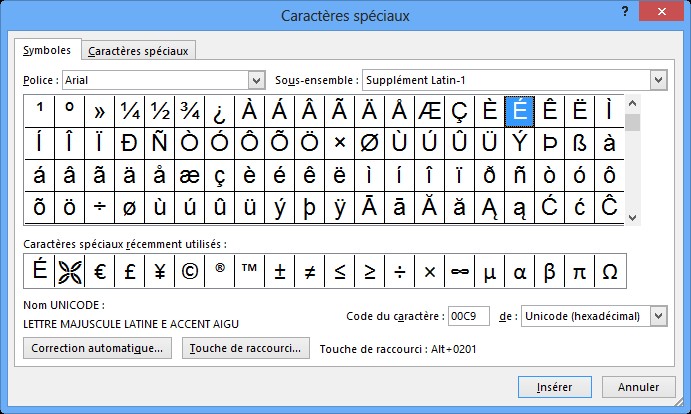Select the euro sign in recent symbols
Viewport: 691px width, 414px height.
(x=100, y=271)
